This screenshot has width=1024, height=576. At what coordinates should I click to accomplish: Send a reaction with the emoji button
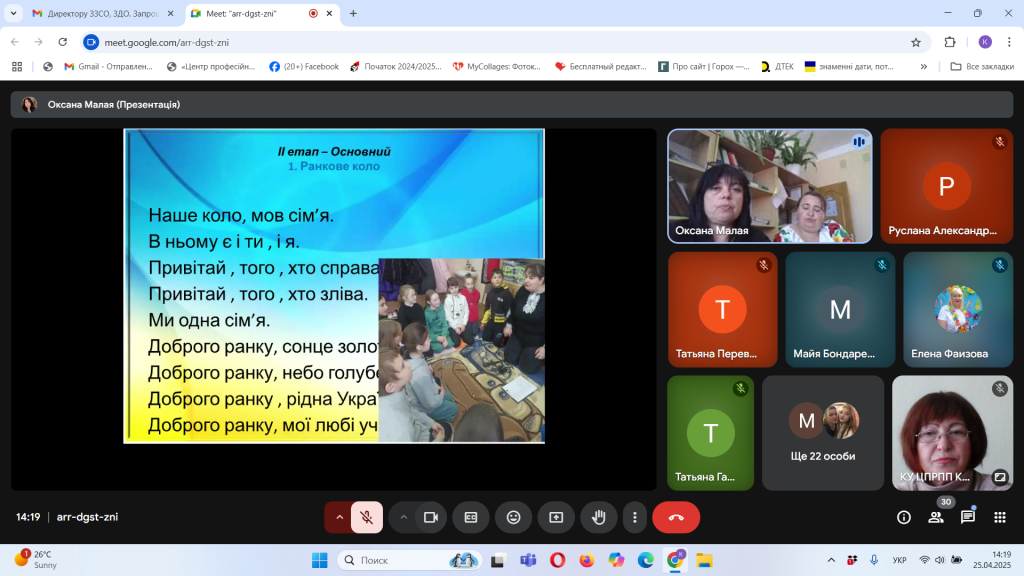513,517
